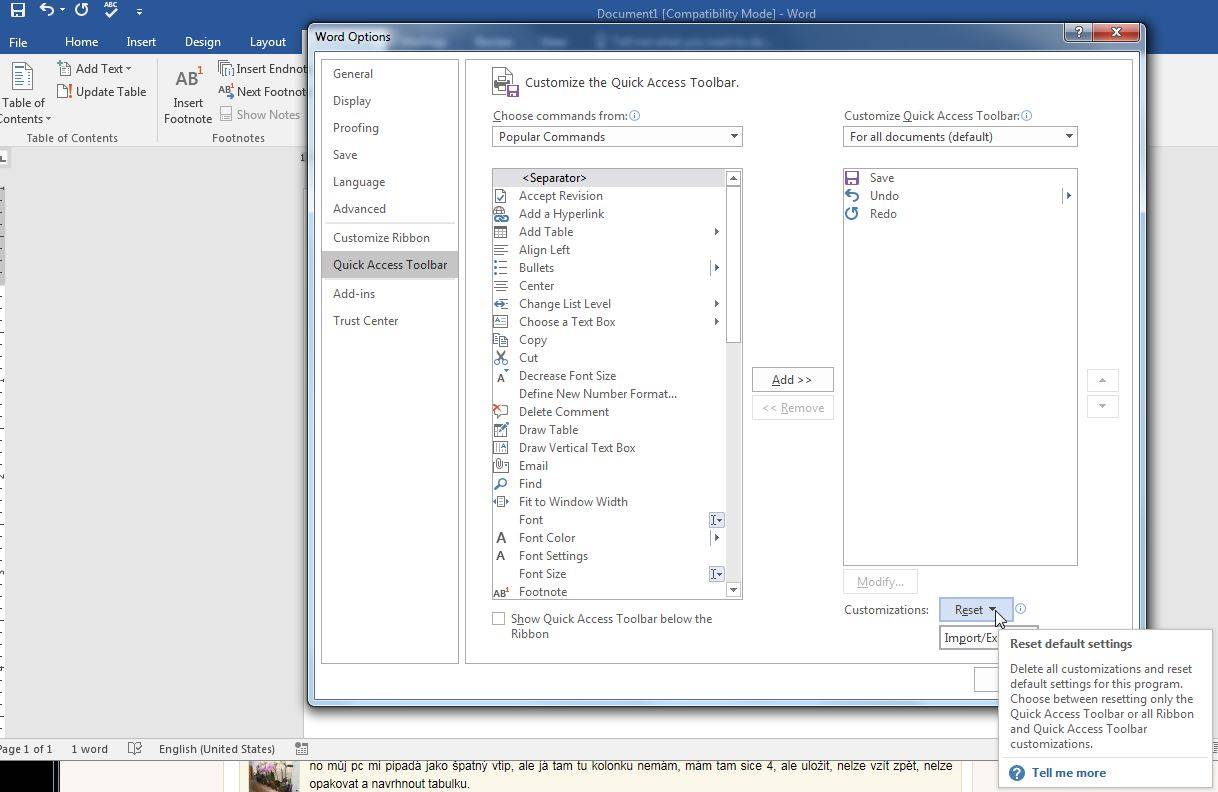This screenshot has width=1218, height=792.
Task: Open the Advanced options category
Action: (390, 209)
